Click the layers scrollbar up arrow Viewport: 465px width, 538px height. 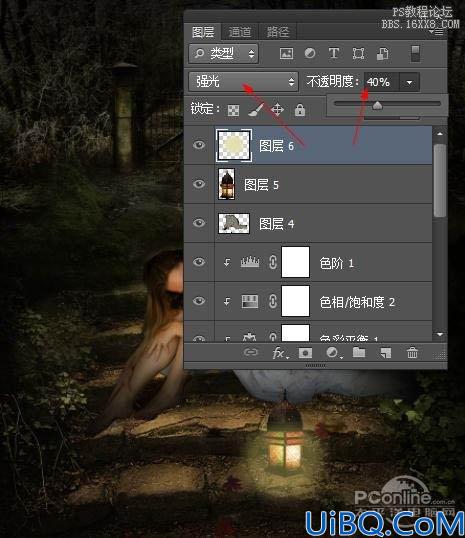[440, 134]
